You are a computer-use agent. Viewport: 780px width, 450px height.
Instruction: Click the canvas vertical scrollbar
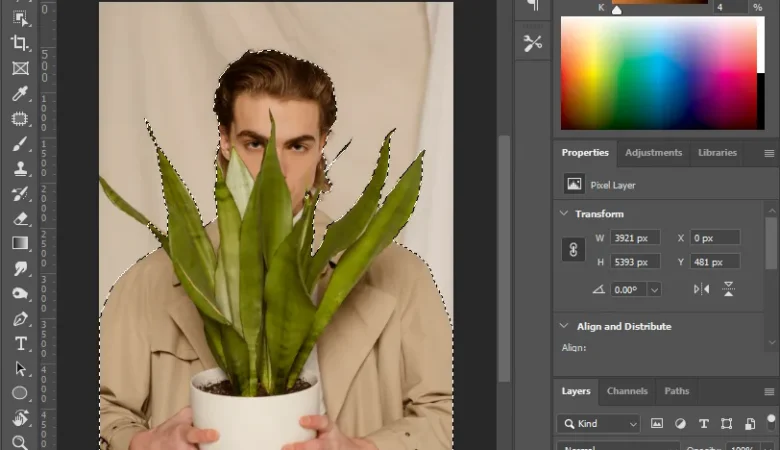[x=504, y=259]
